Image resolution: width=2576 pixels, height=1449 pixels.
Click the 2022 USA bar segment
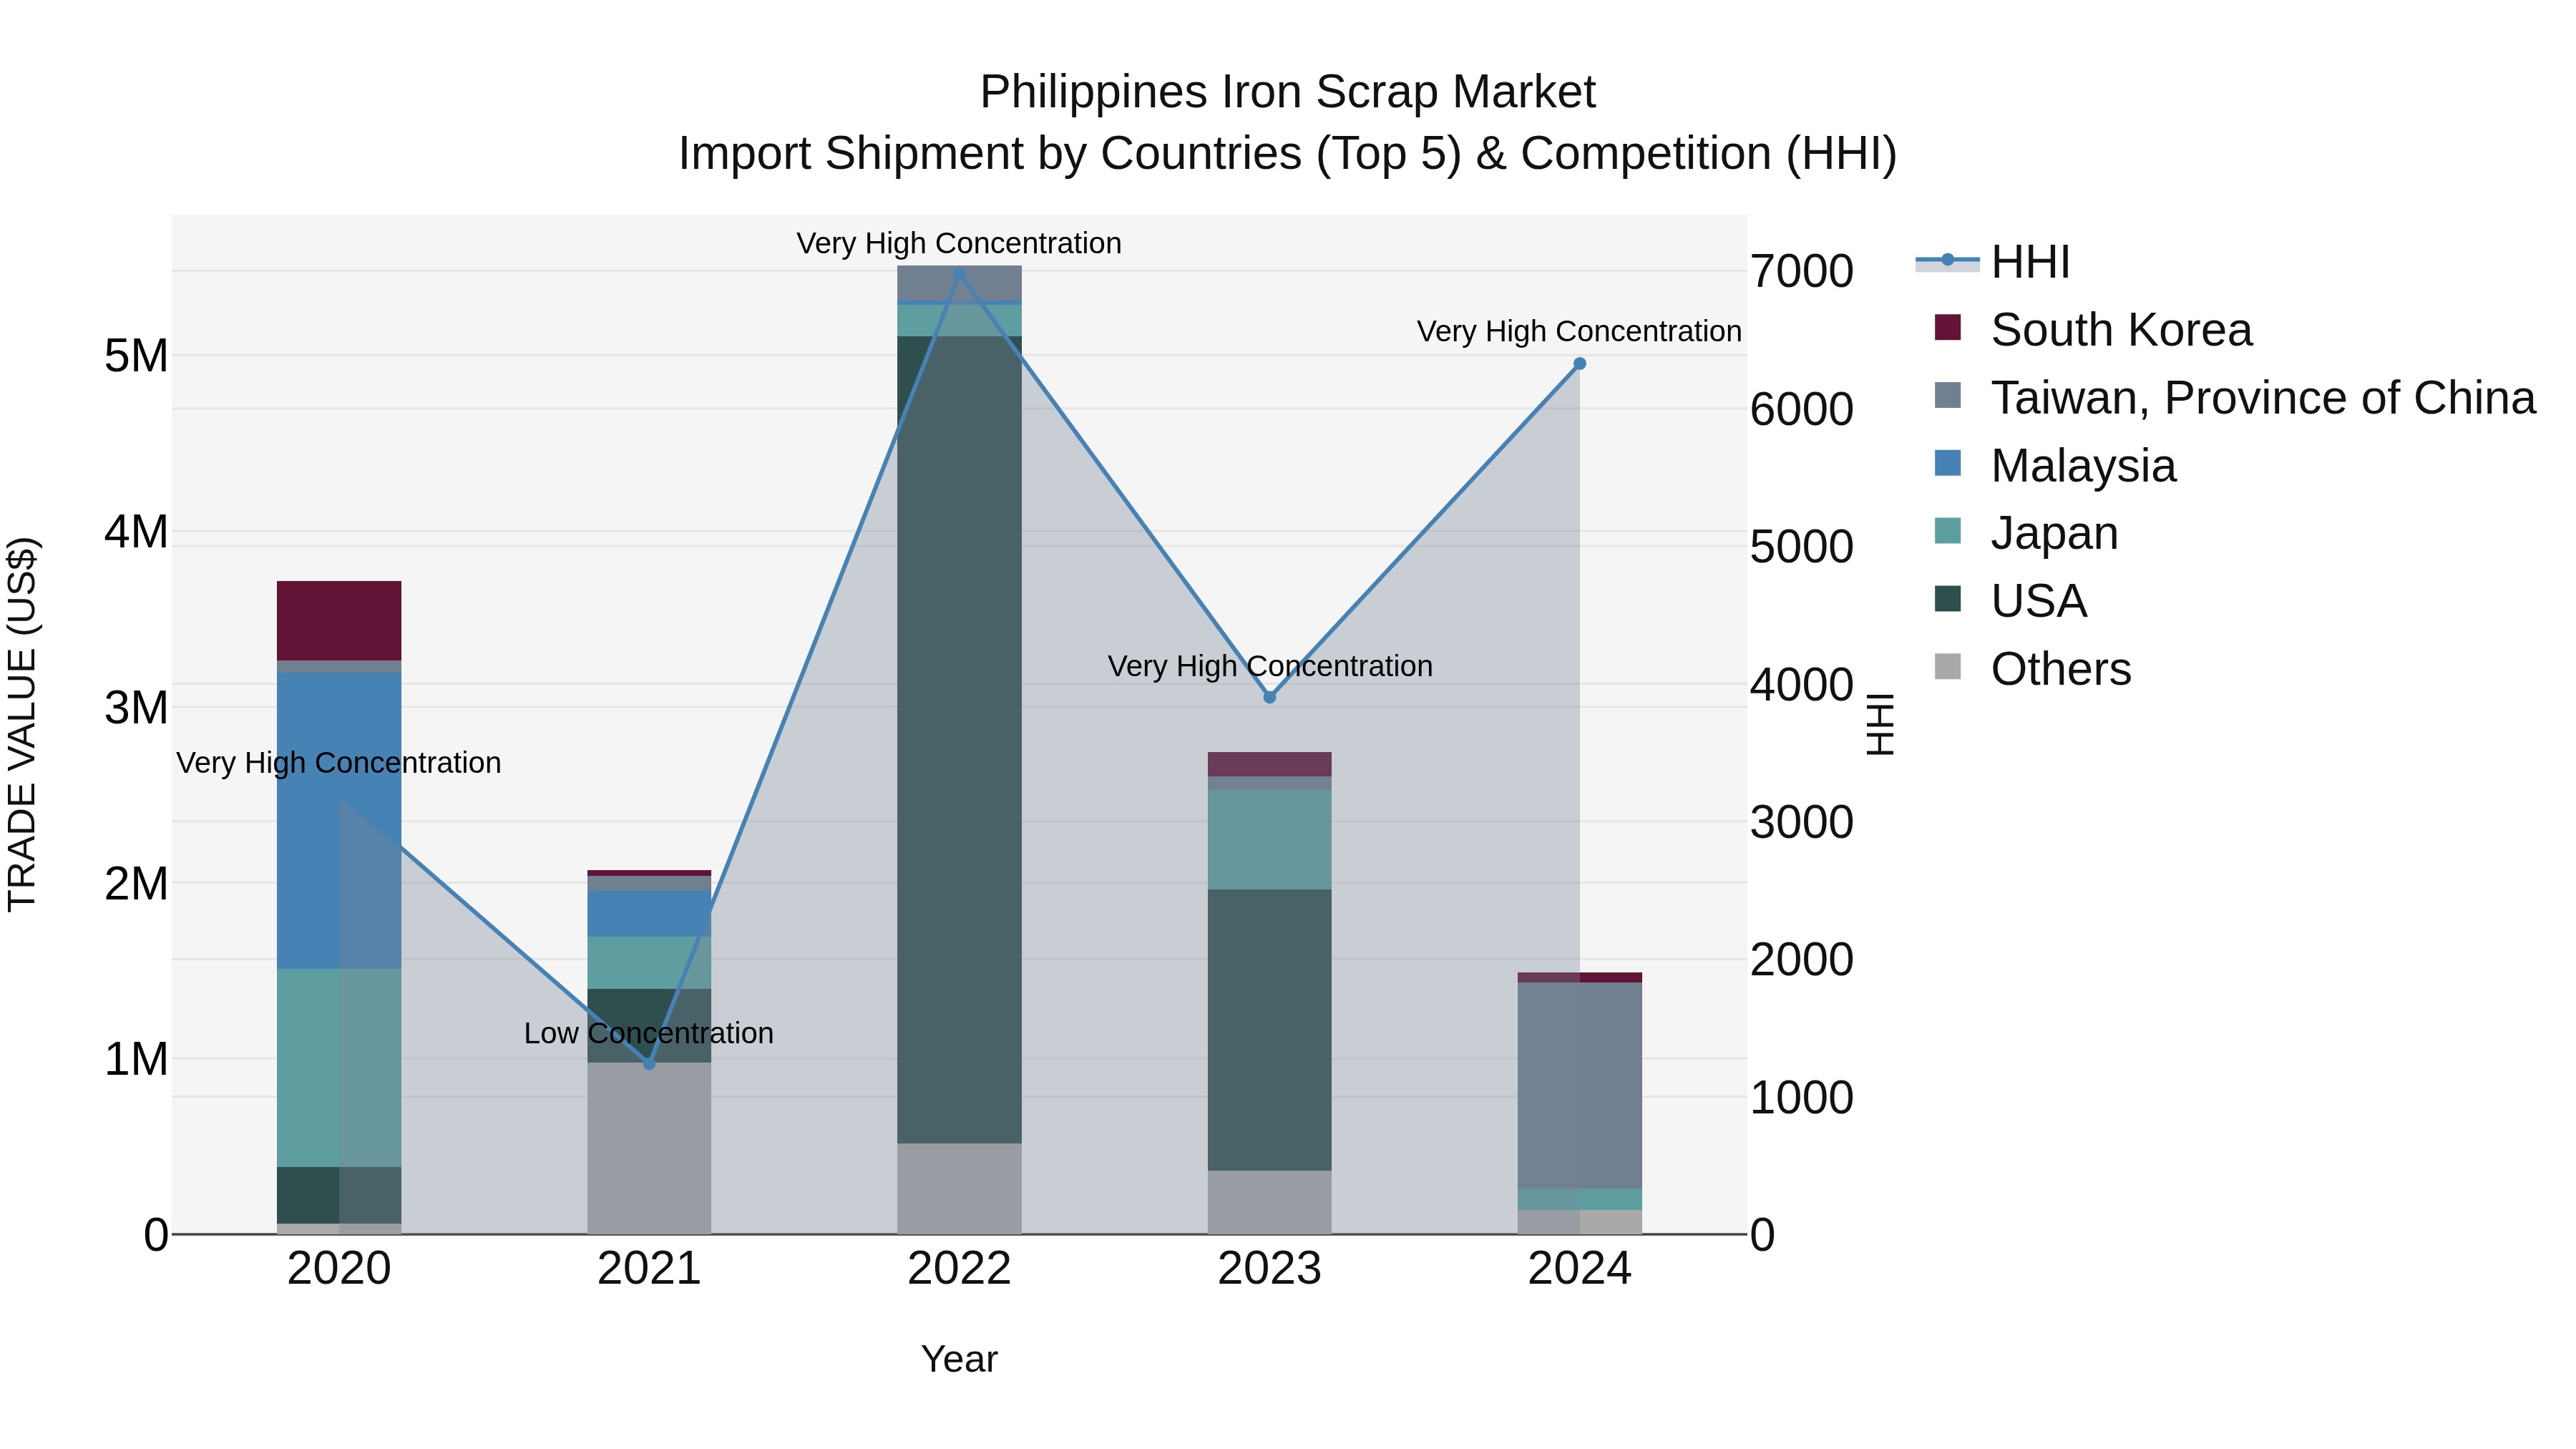tap(959, 740)
